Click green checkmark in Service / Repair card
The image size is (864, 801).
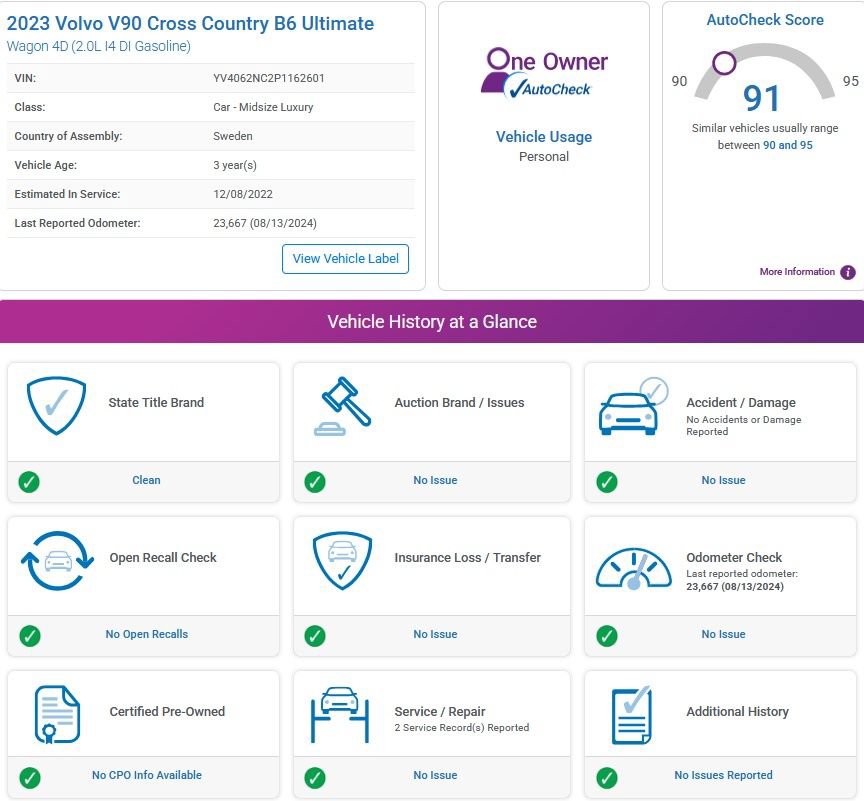click(x=315, y=777)
